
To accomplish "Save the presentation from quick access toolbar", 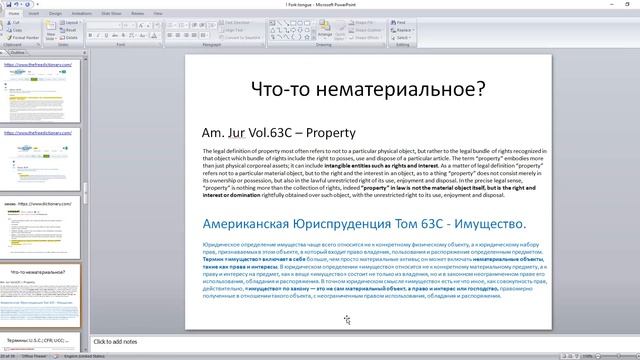I will coord(9,4).
